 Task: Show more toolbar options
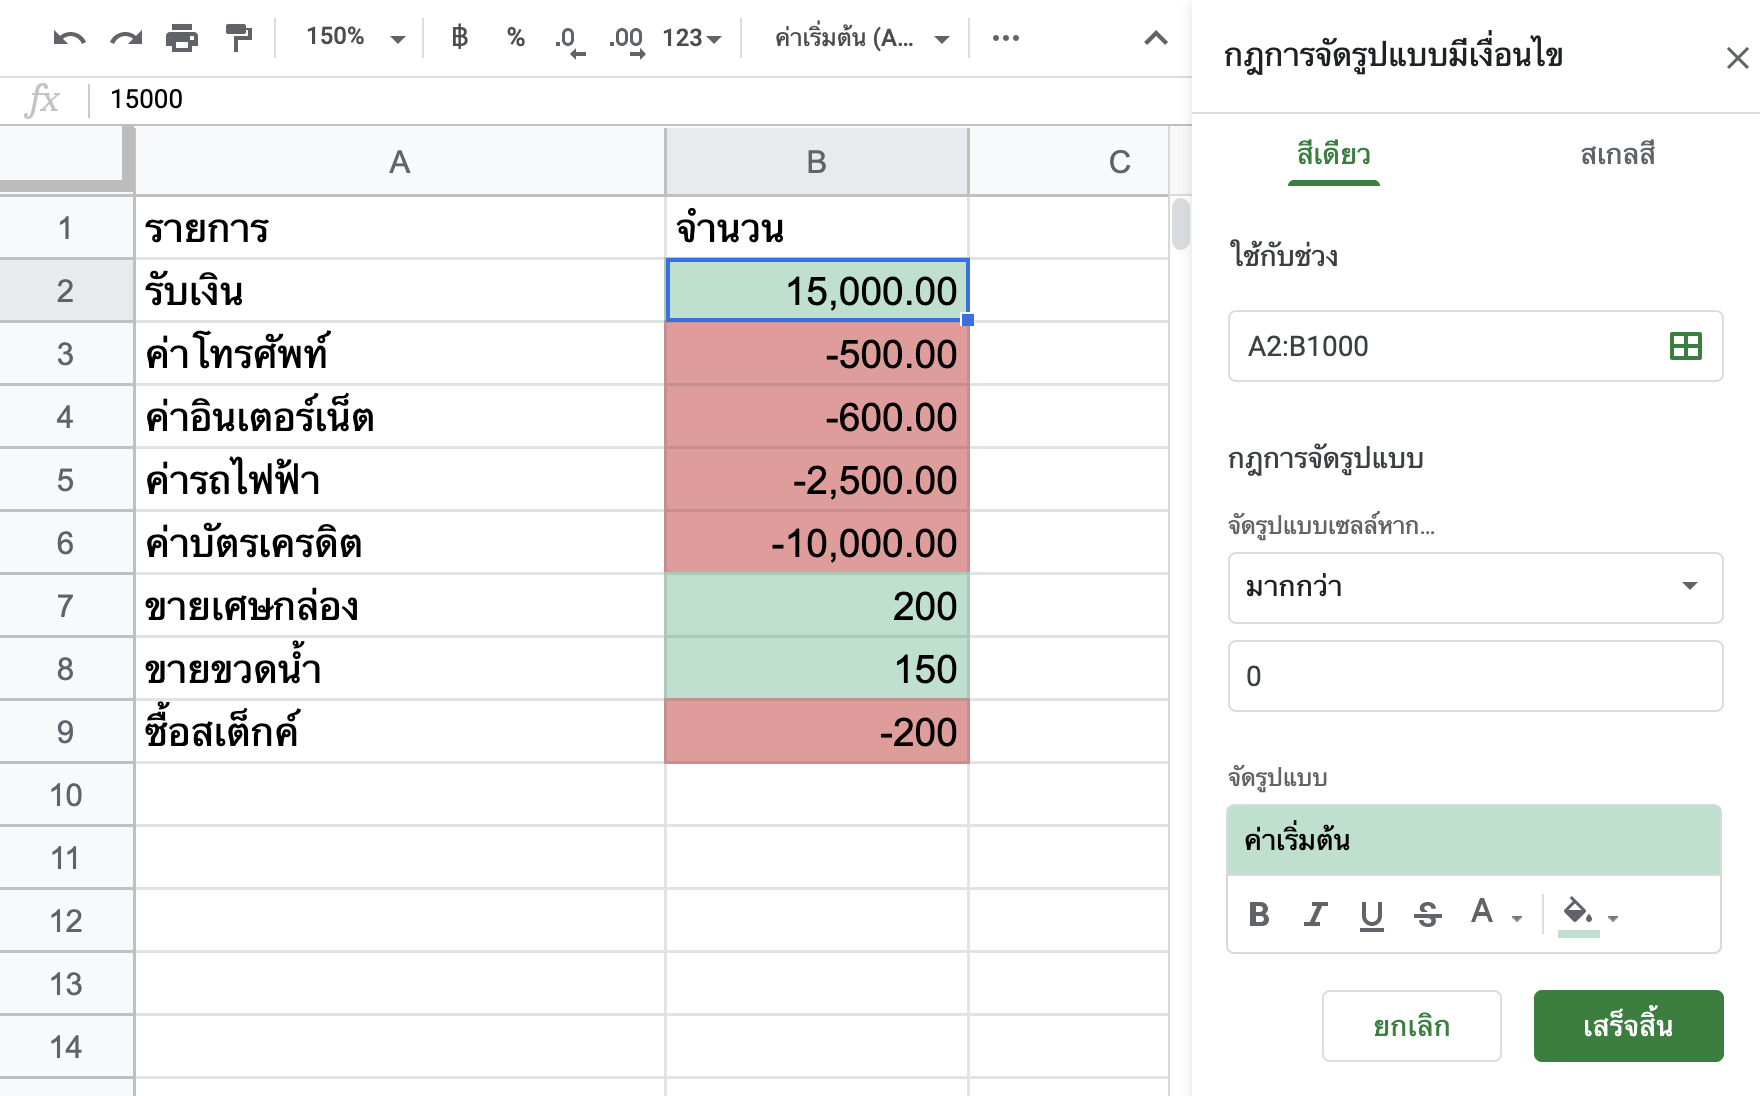(1005, 38)
